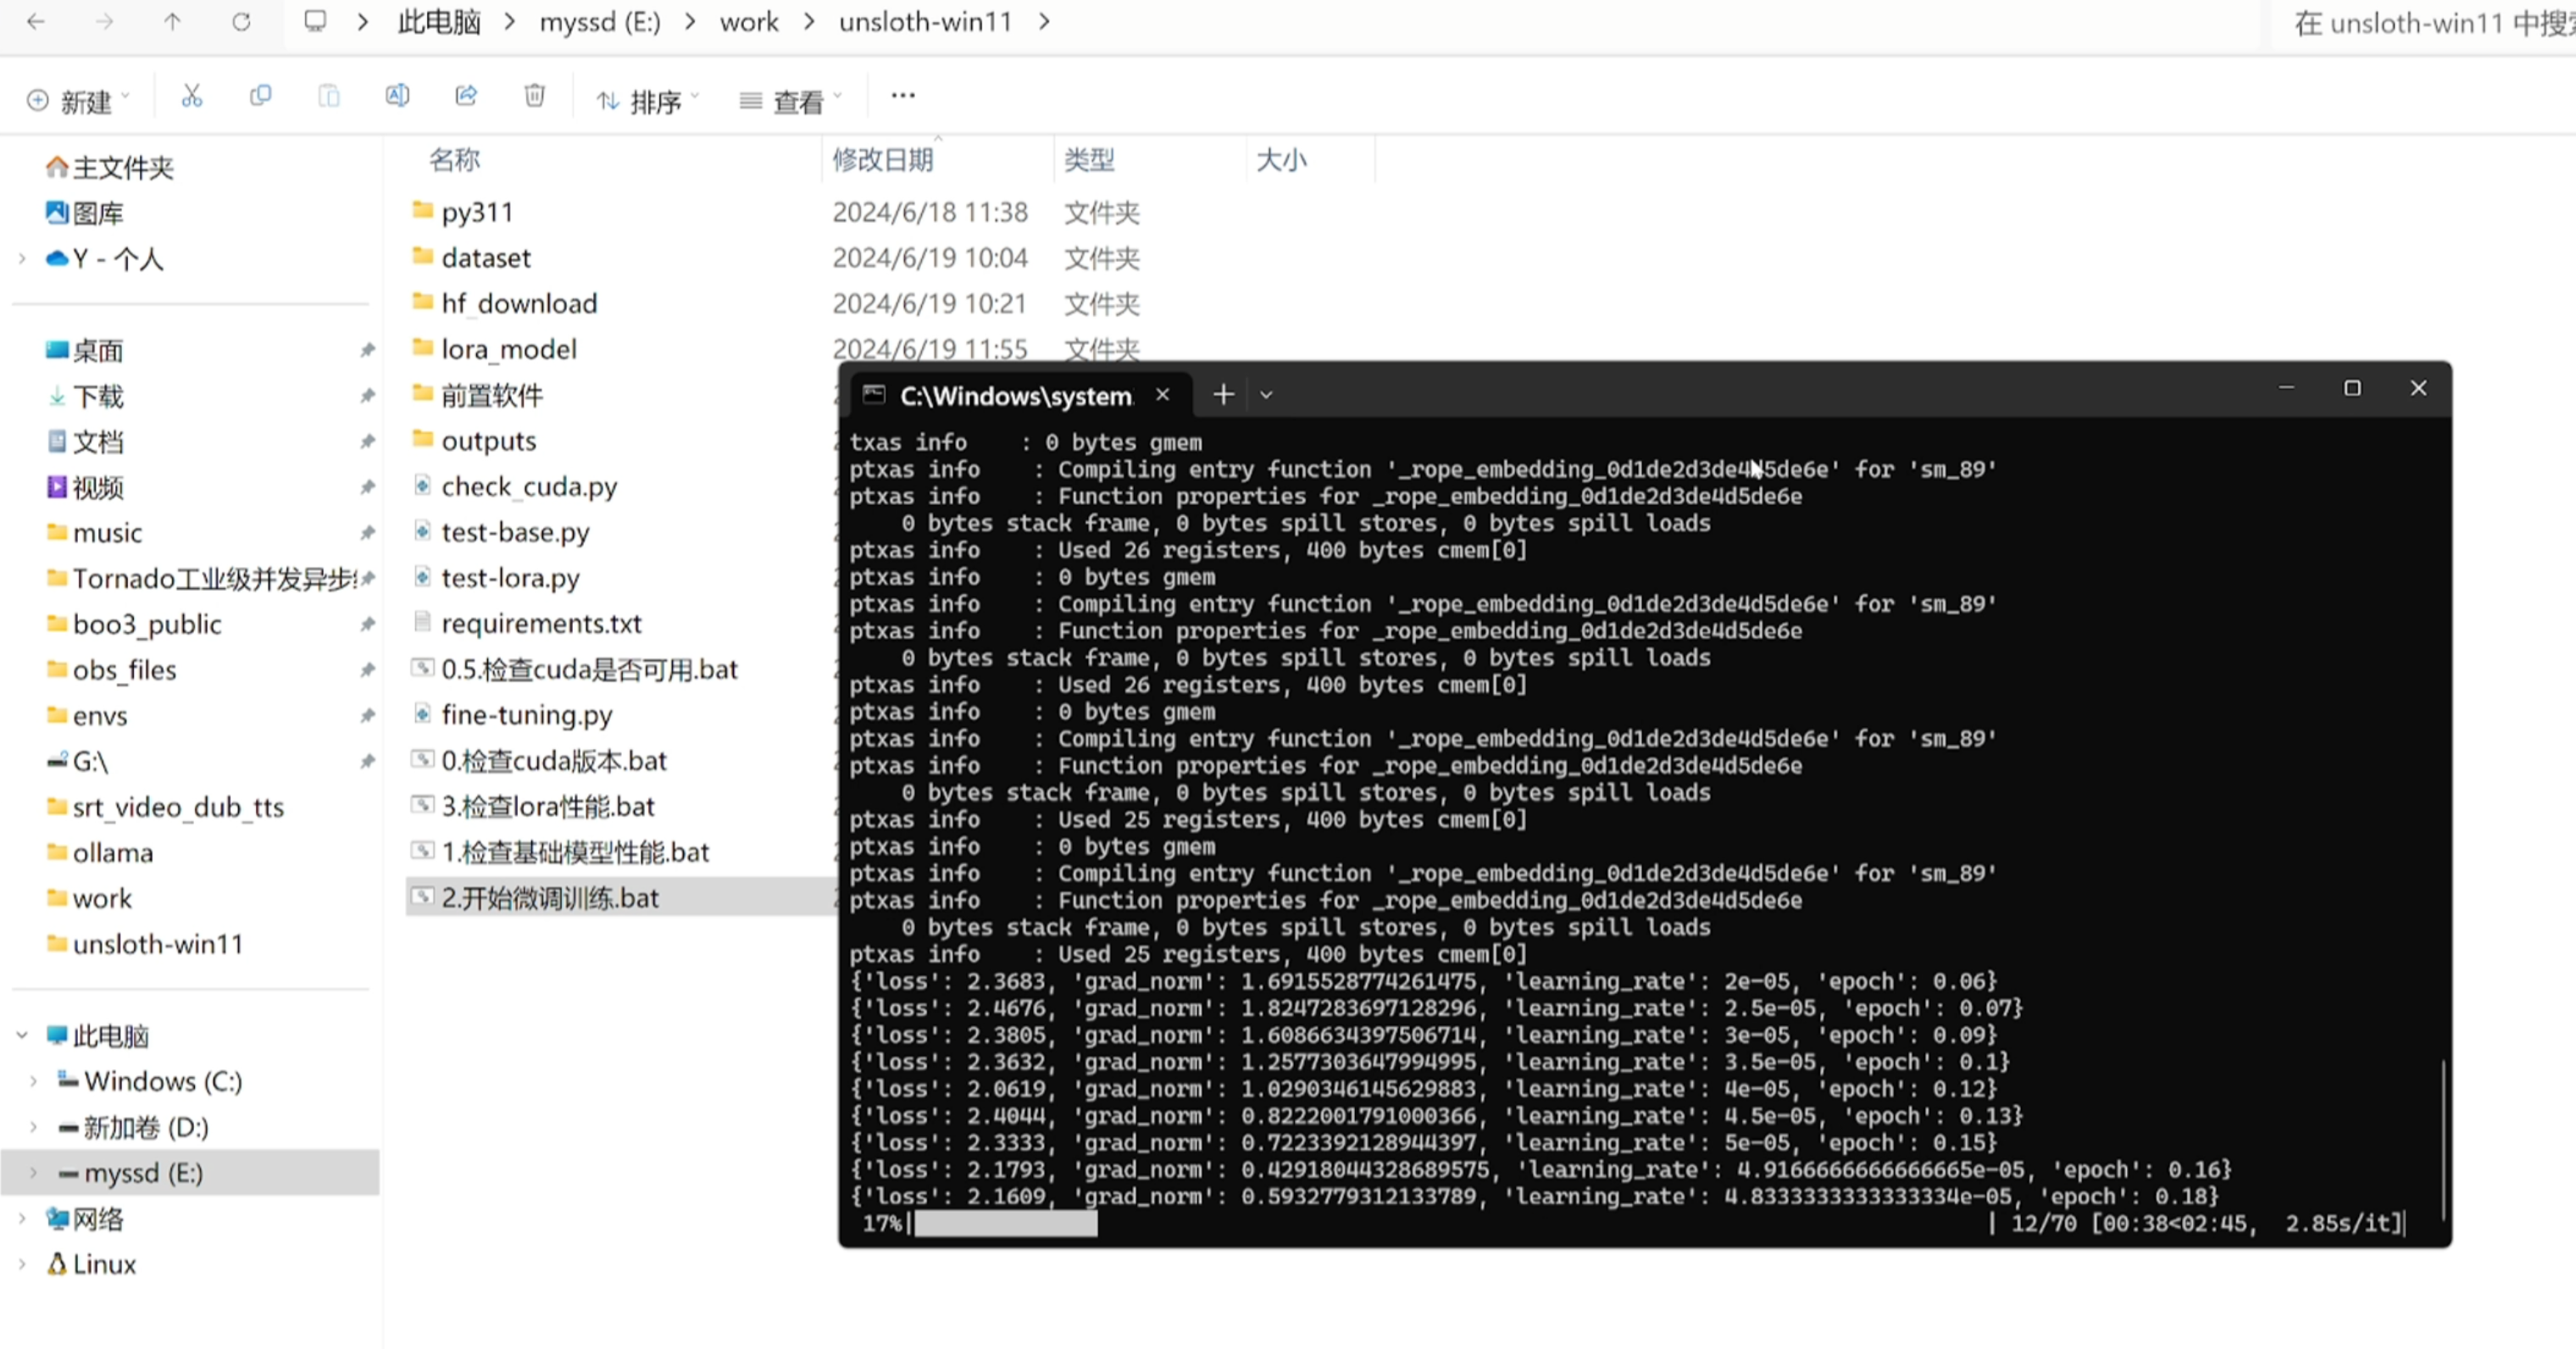Go up one folder level arrow
This screenshot has width=2576, height=1349.
[172, 22]
